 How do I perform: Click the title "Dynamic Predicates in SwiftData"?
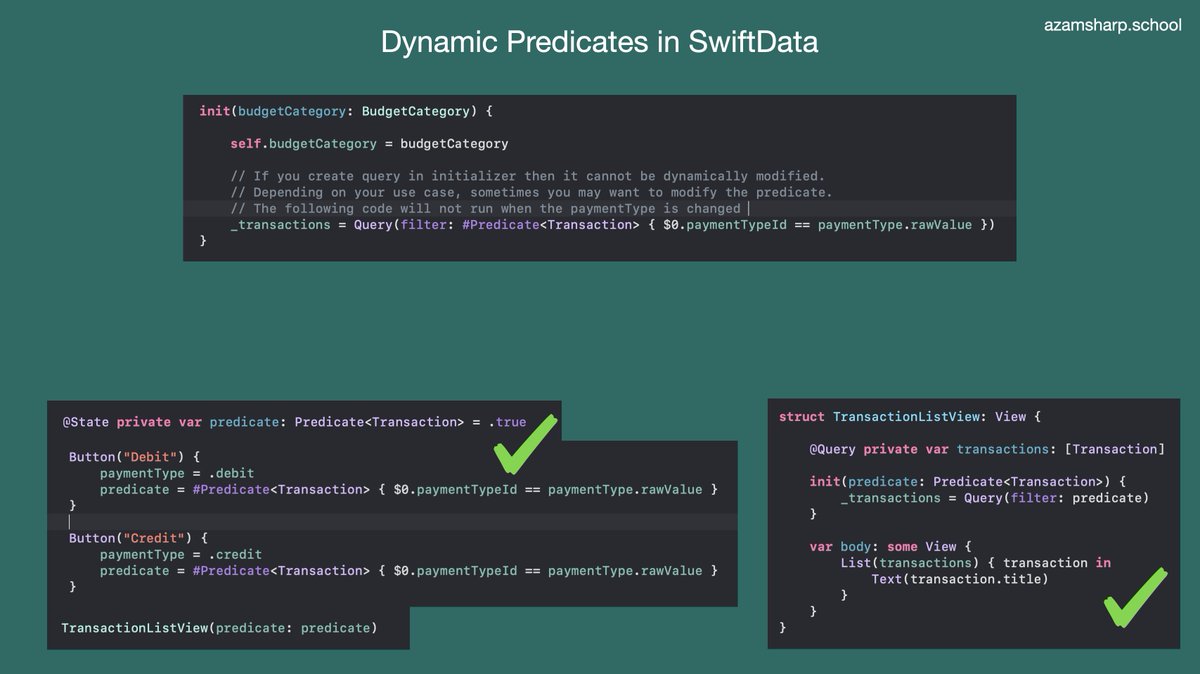[x=599, y=42]
